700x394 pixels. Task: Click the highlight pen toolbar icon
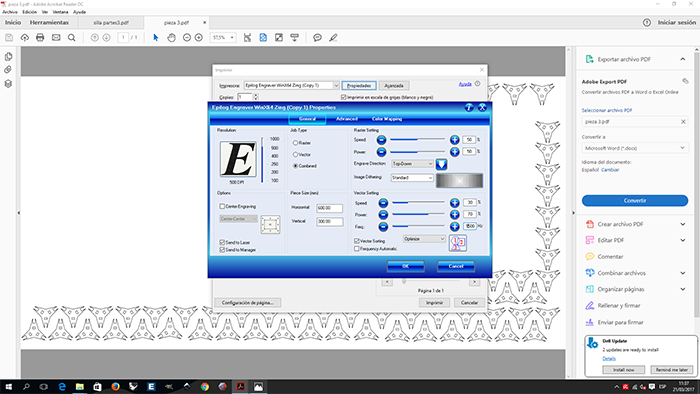(x=333, y=38)
